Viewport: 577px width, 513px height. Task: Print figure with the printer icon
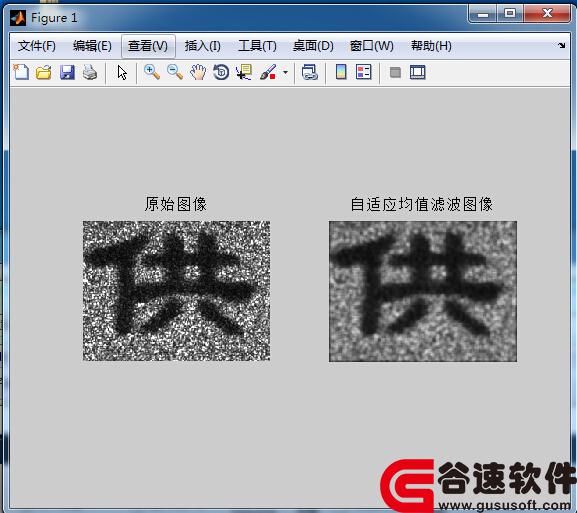[x=90, y=72]
